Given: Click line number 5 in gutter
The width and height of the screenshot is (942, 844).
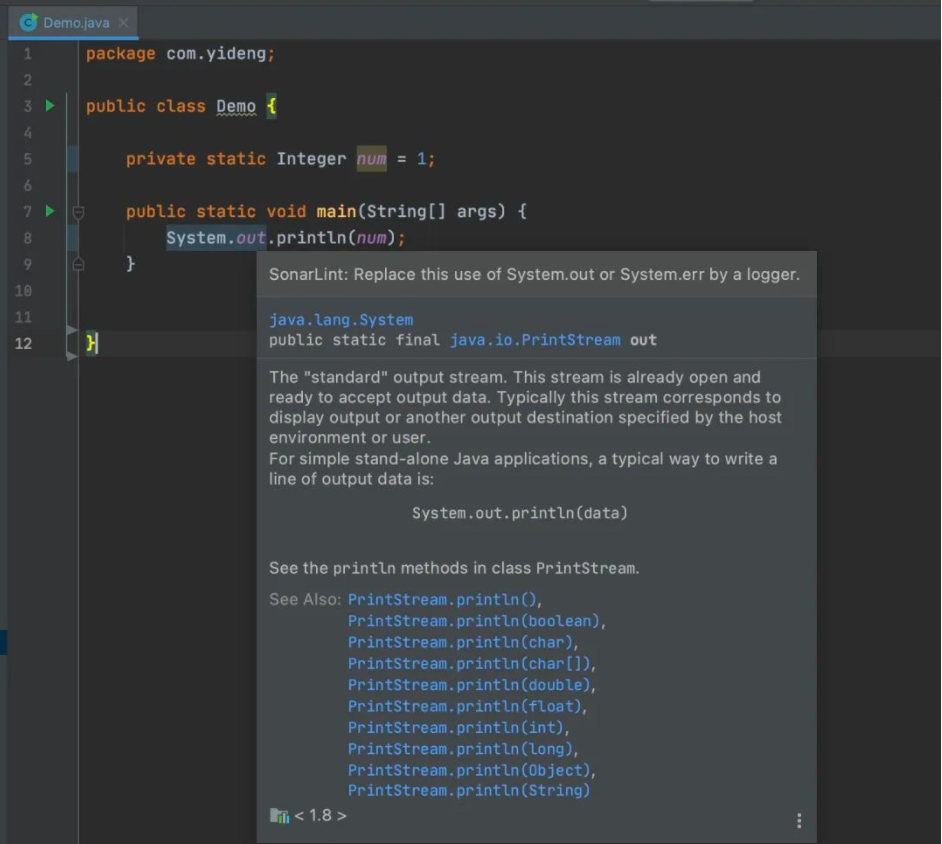Looking at the screenshot, I should (28, 159).
